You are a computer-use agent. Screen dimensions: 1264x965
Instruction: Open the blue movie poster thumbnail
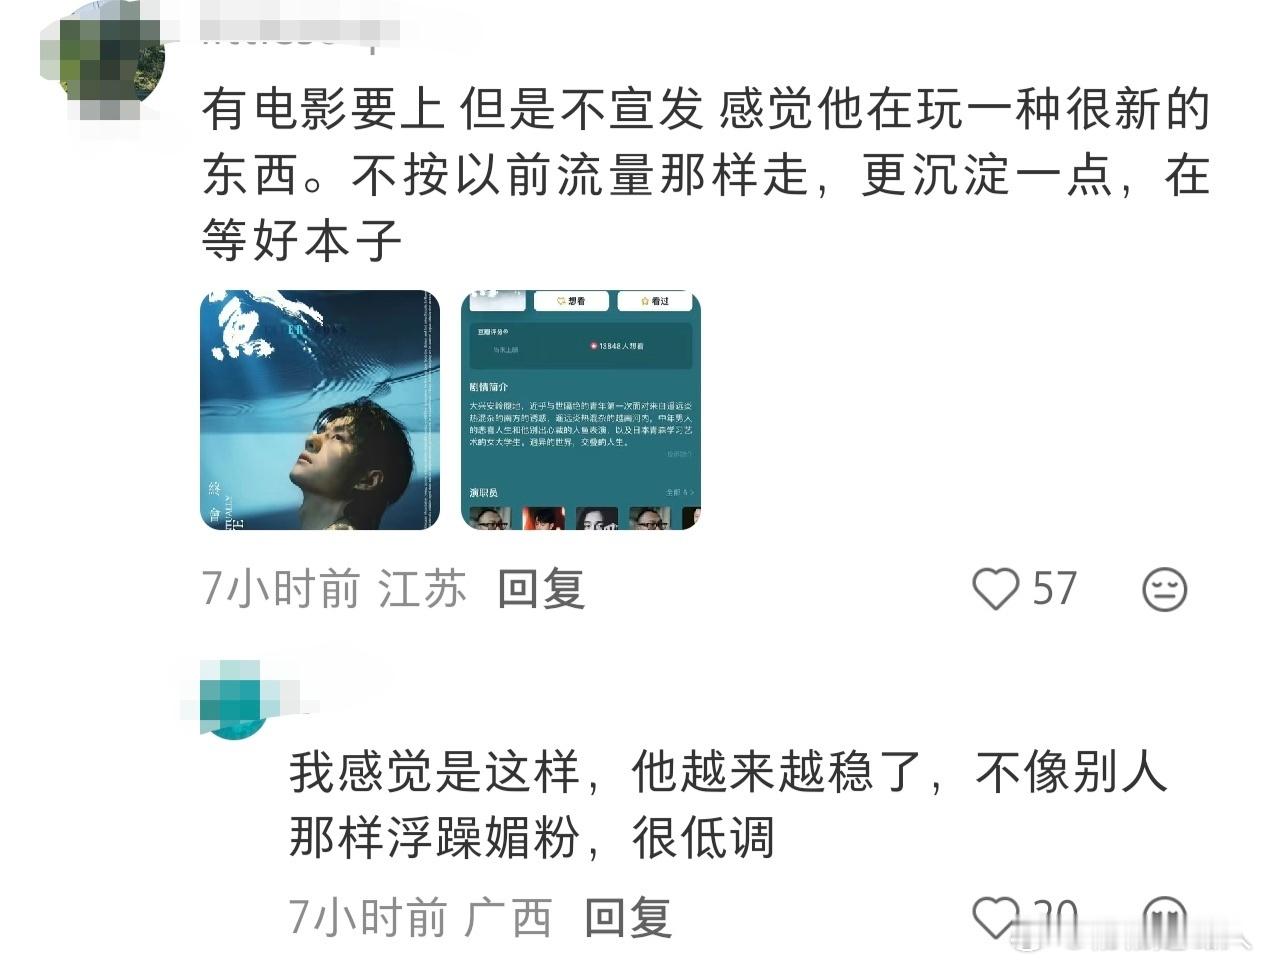point(320,410)
